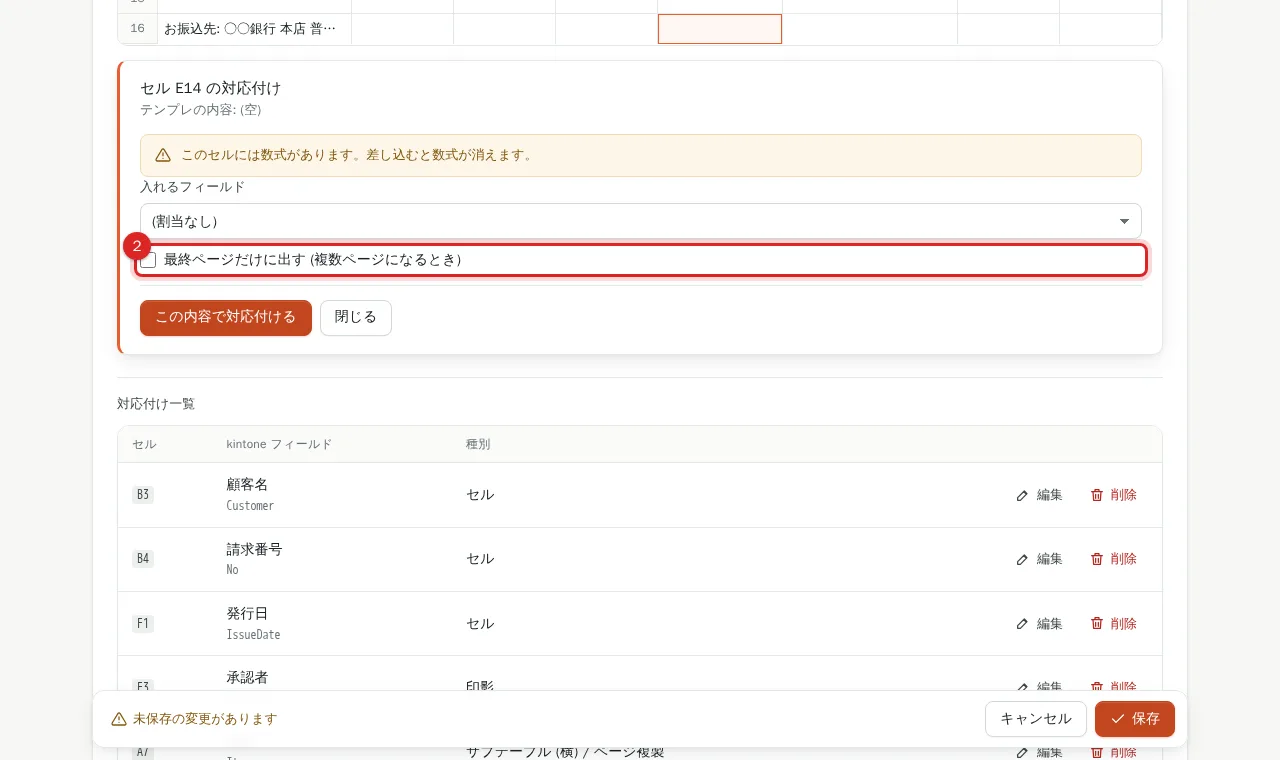Click the B4 cell badge
The height and width of the screenshot is (760, 1280).
click(143, 559)
